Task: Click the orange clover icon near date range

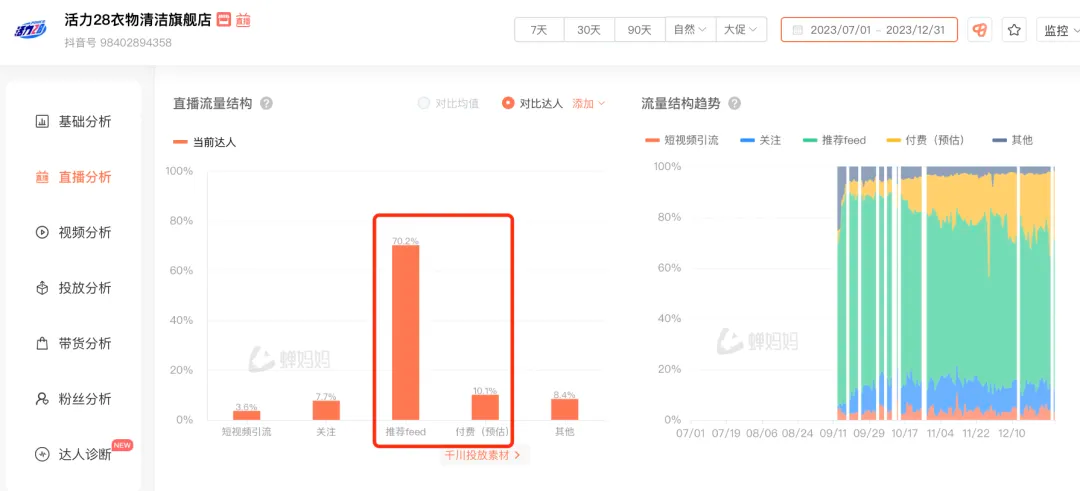Action: coord(980,30)
